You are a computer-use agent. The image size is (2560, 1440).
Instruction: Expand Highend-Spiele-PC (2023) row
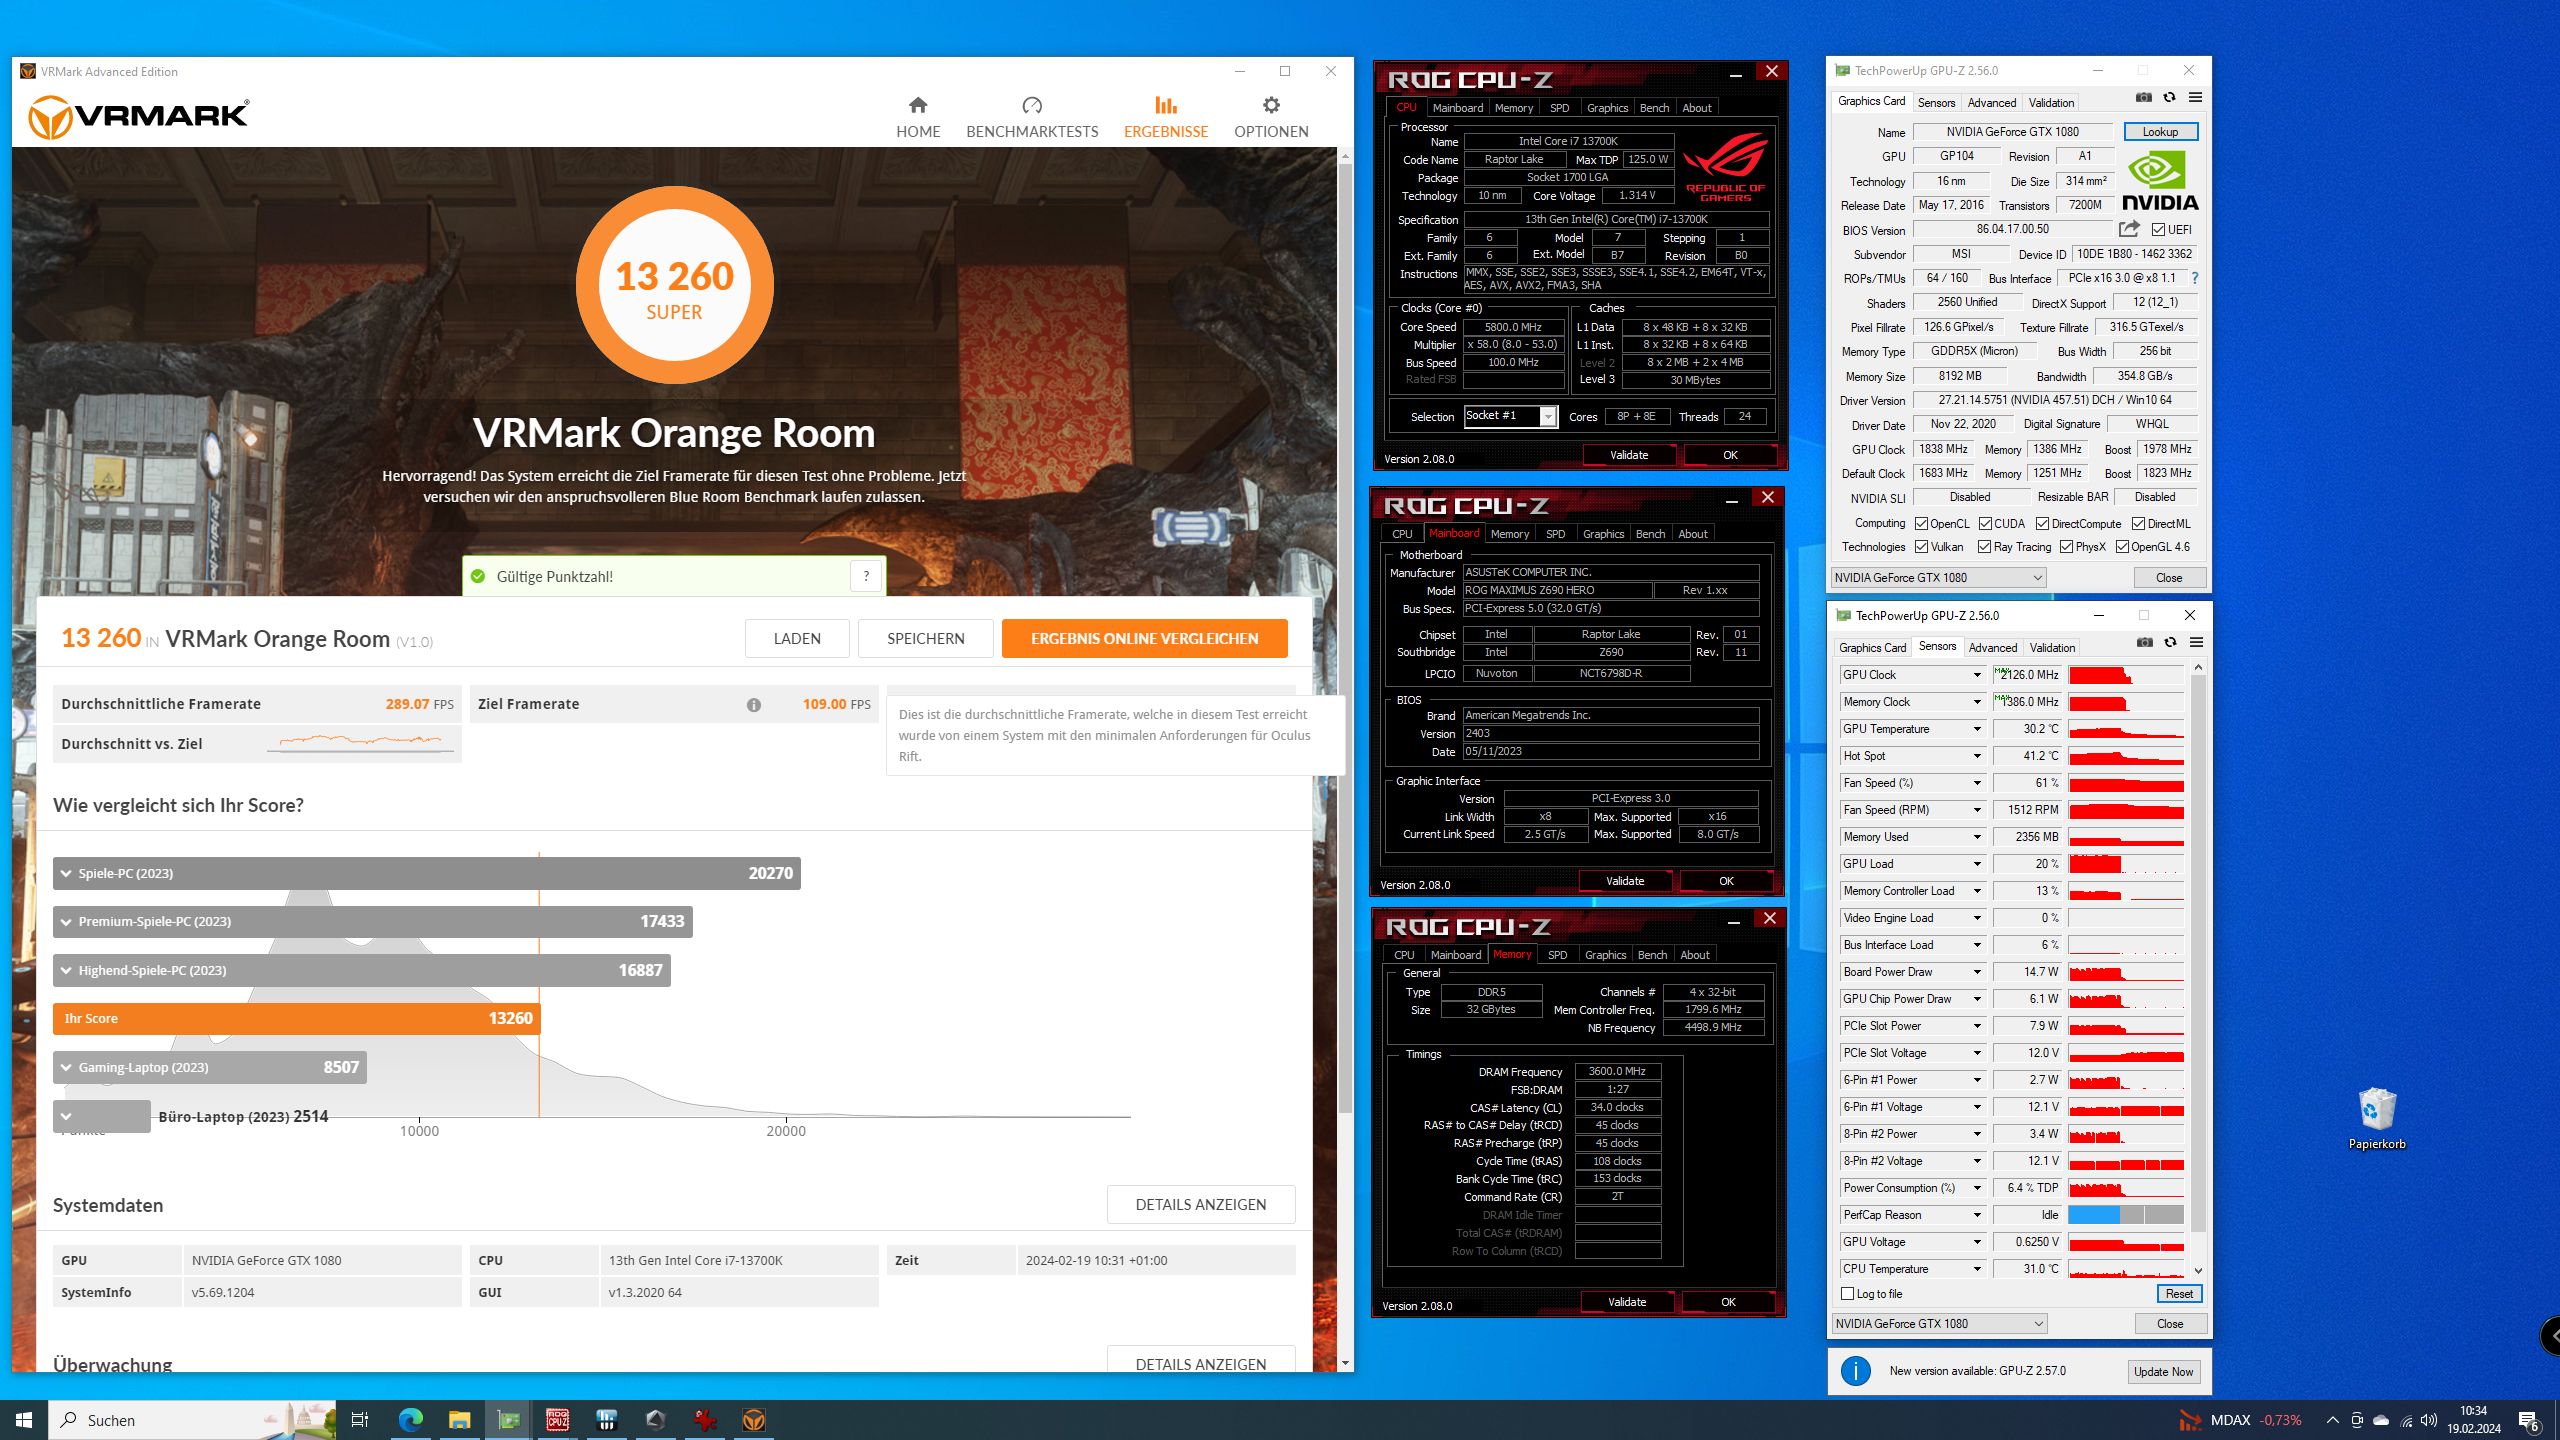(362, 970)
